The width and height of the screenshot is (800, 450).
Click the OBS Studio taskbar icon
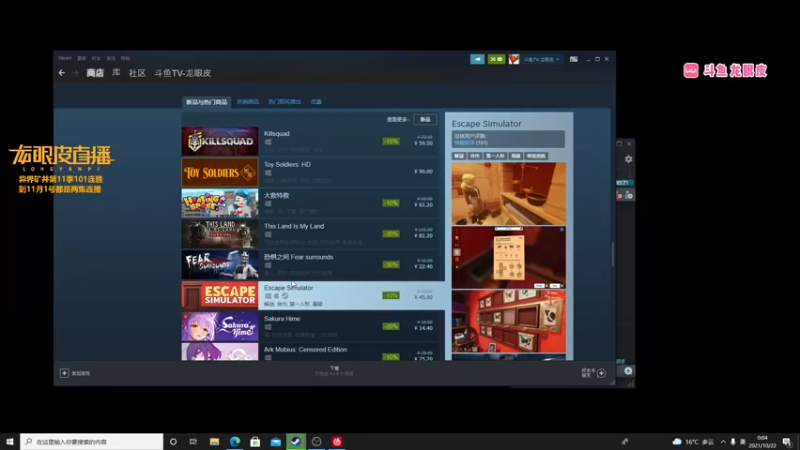[316, 441]
